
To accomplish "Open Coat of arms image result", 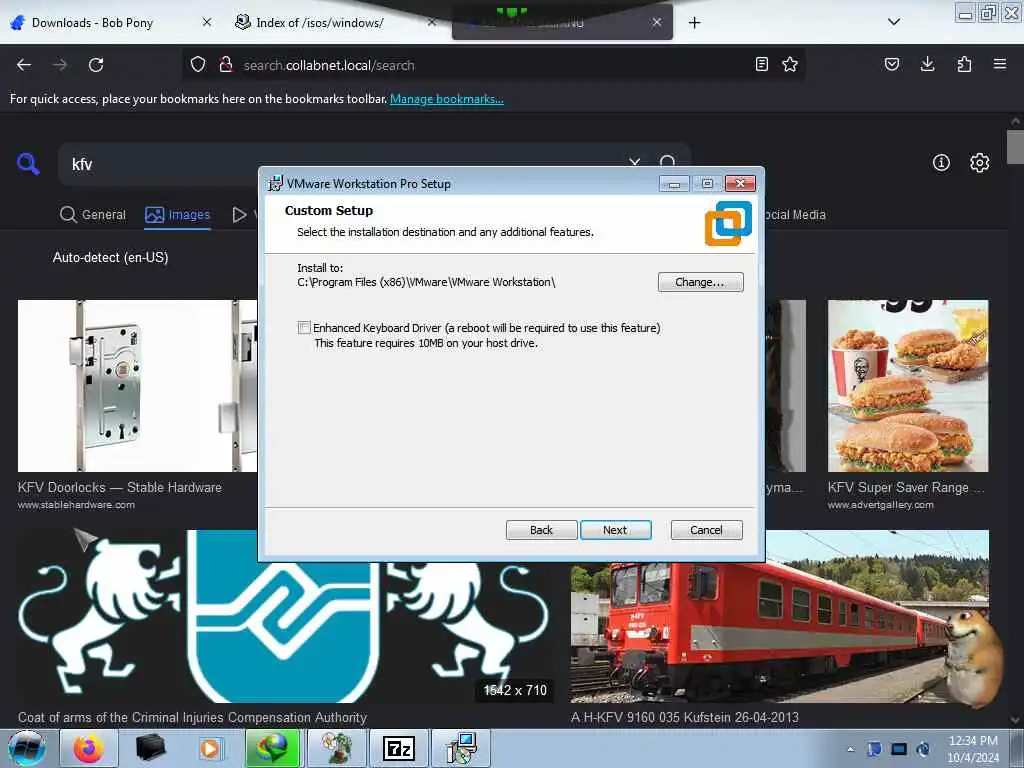I will (x=284, y=616).
